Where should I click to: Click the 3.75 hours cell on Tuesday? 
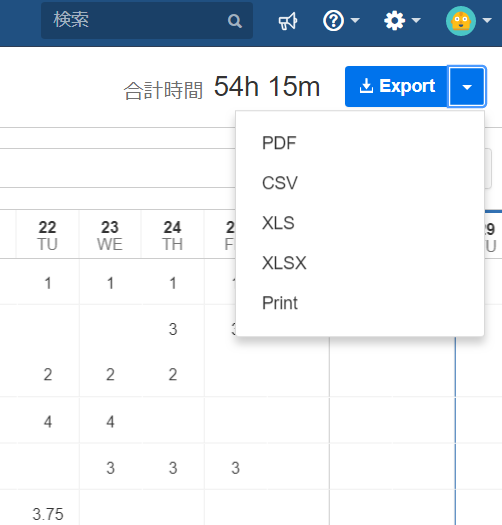pyautogui.click(x=48, y=514)
